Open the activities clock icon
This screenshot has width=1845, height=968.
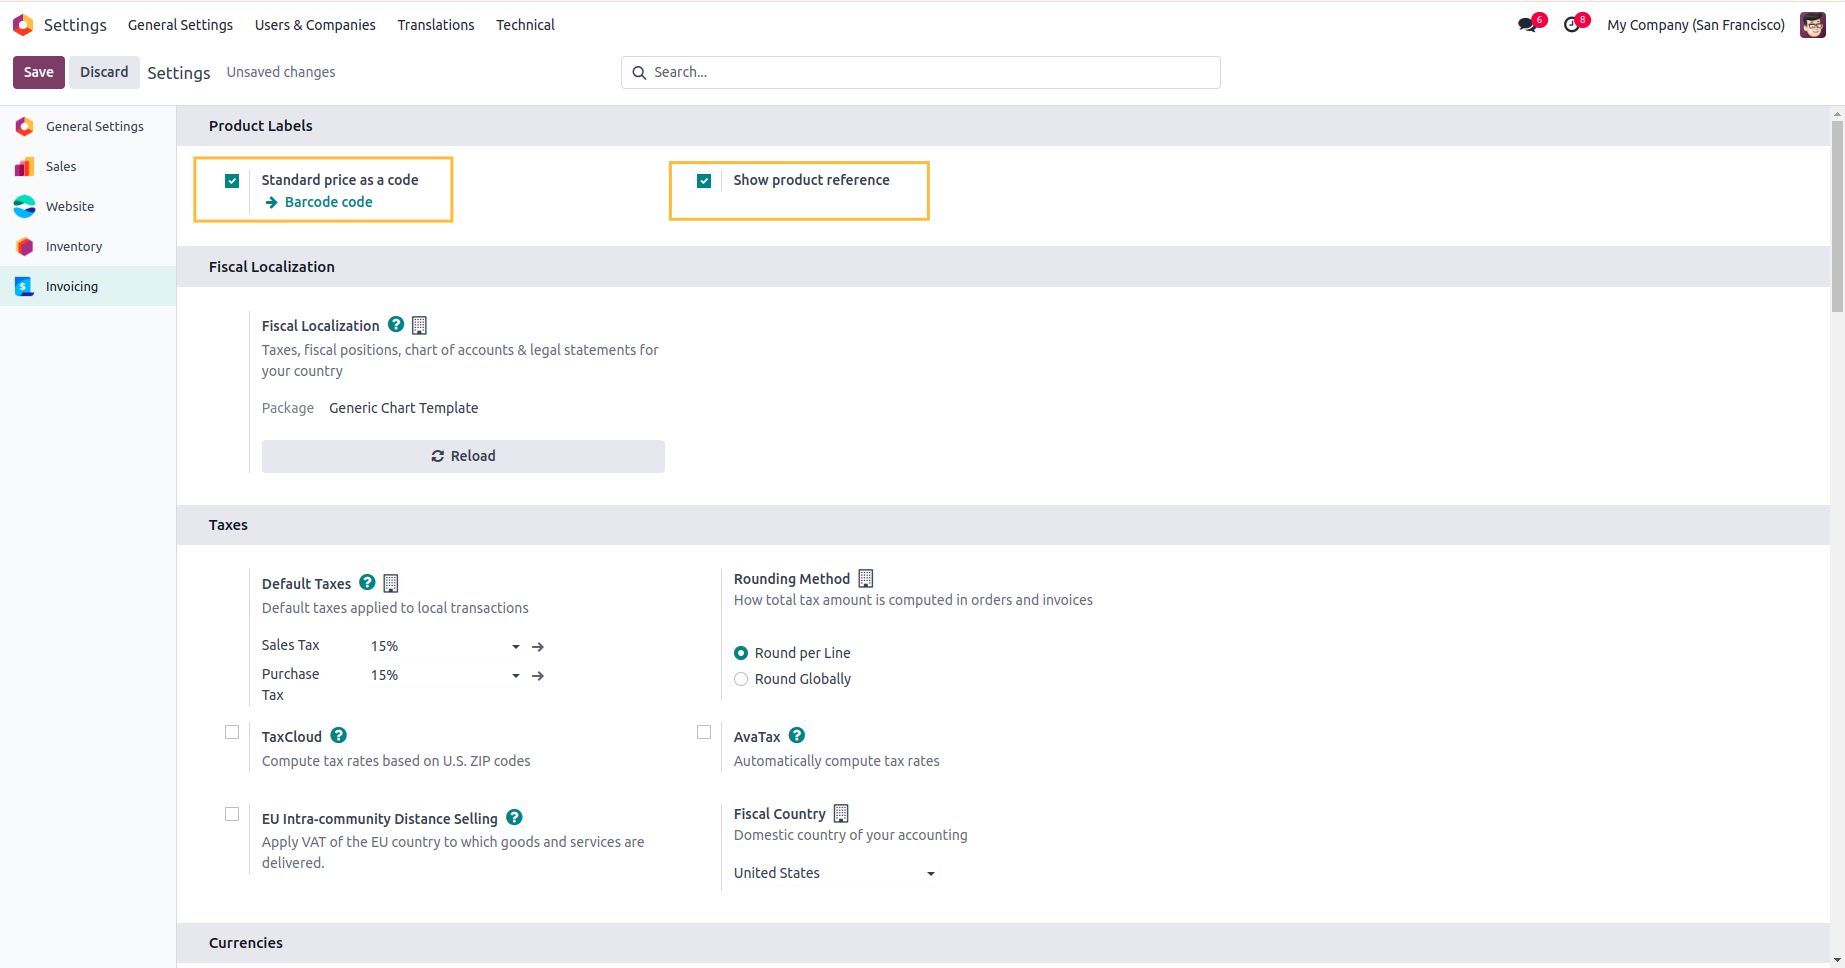pyautogui.click(x=1572, y=25)
